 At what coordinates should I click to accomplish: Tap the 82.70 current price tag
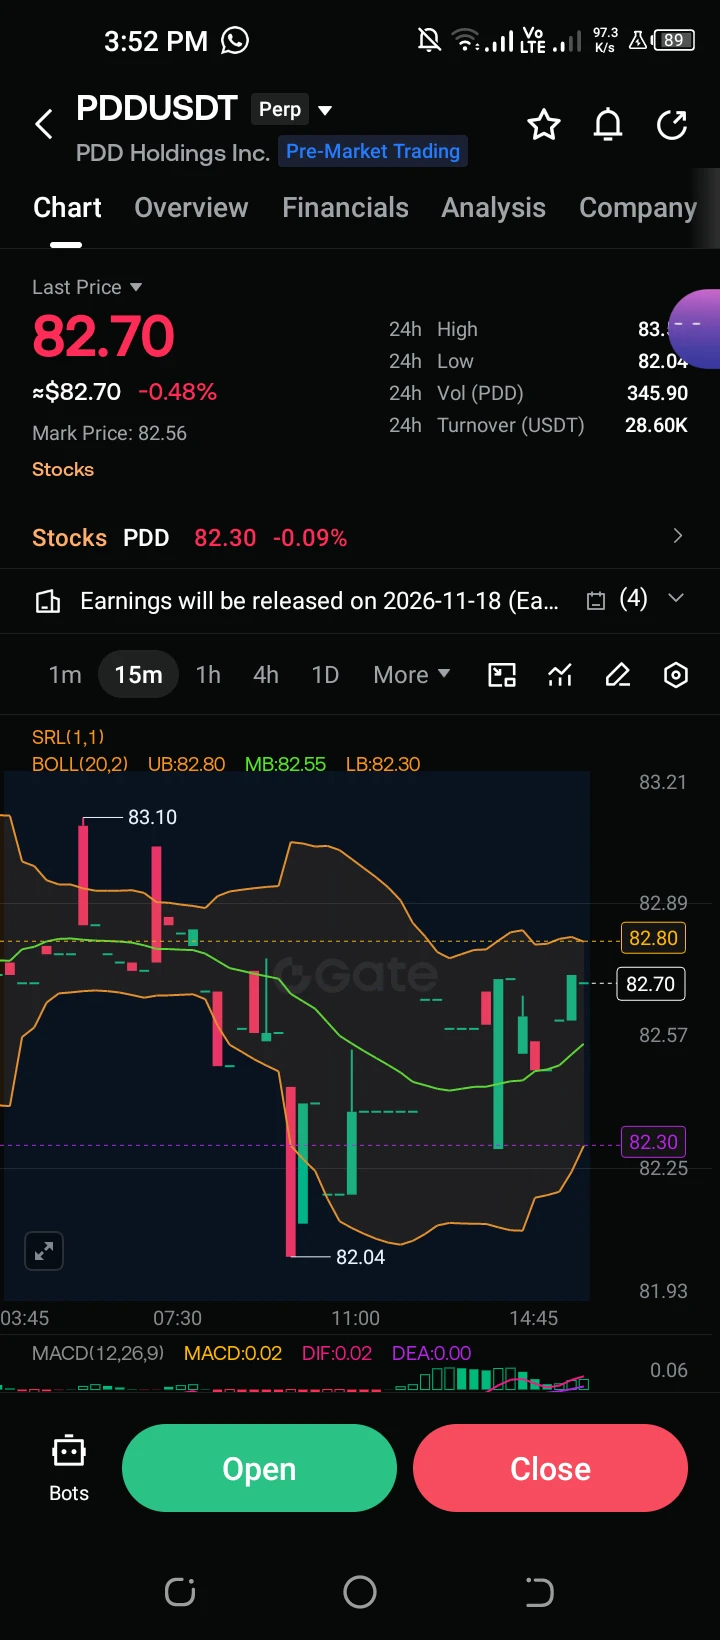[650, 984]
